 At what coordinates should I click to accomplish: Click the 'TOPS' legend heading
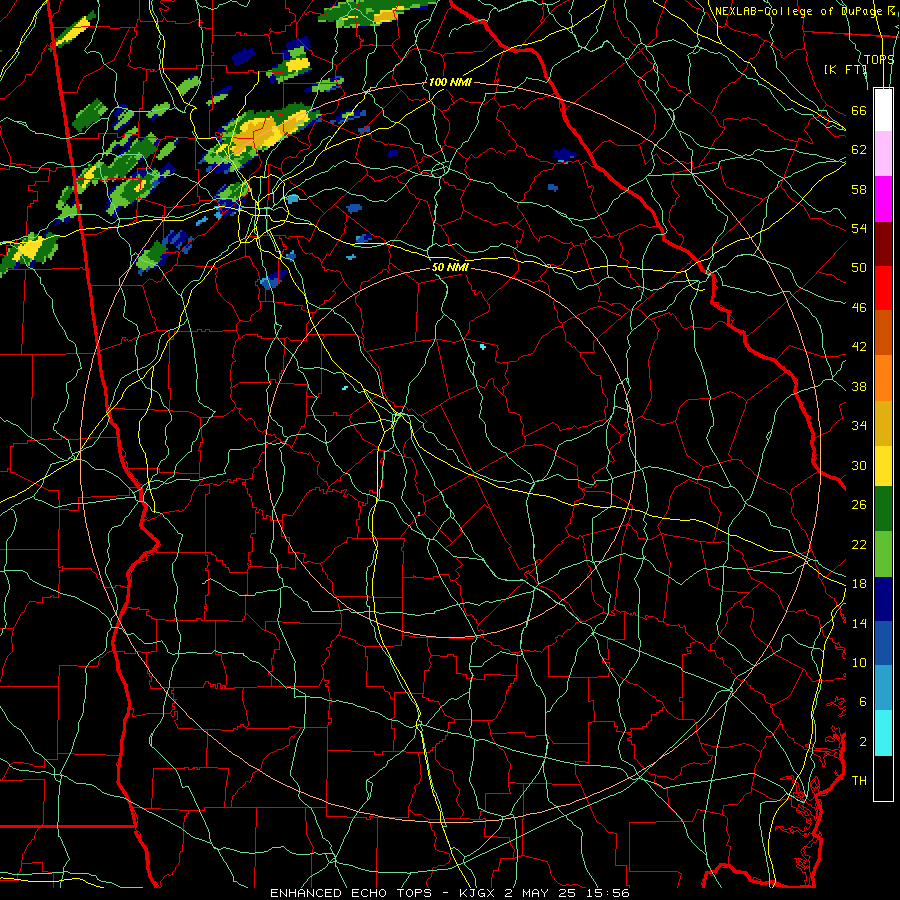point(879,60)
